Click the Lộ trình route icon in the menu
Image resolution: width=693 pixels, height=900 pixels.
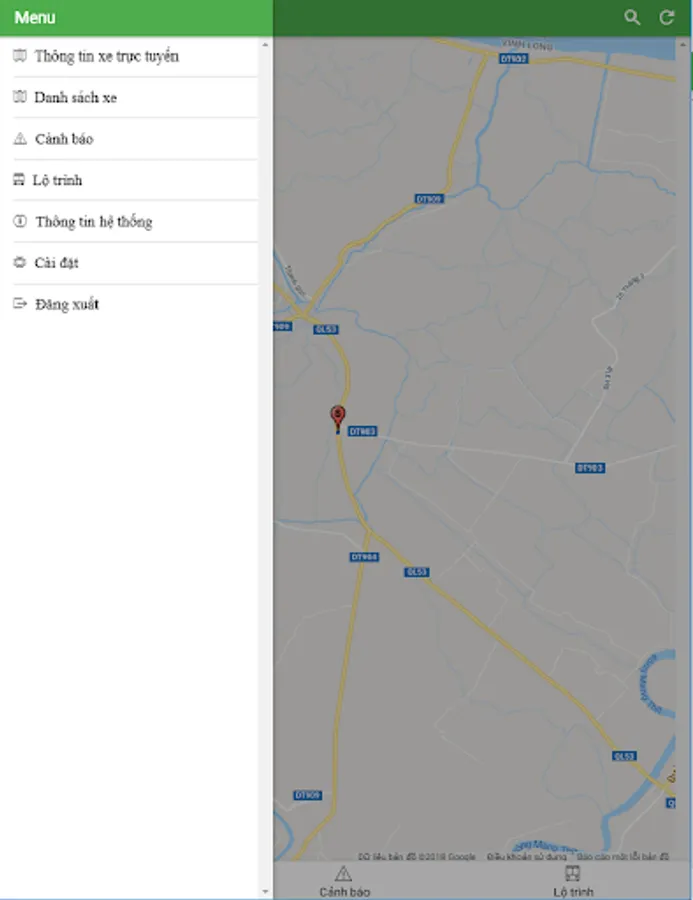(18, 180)
